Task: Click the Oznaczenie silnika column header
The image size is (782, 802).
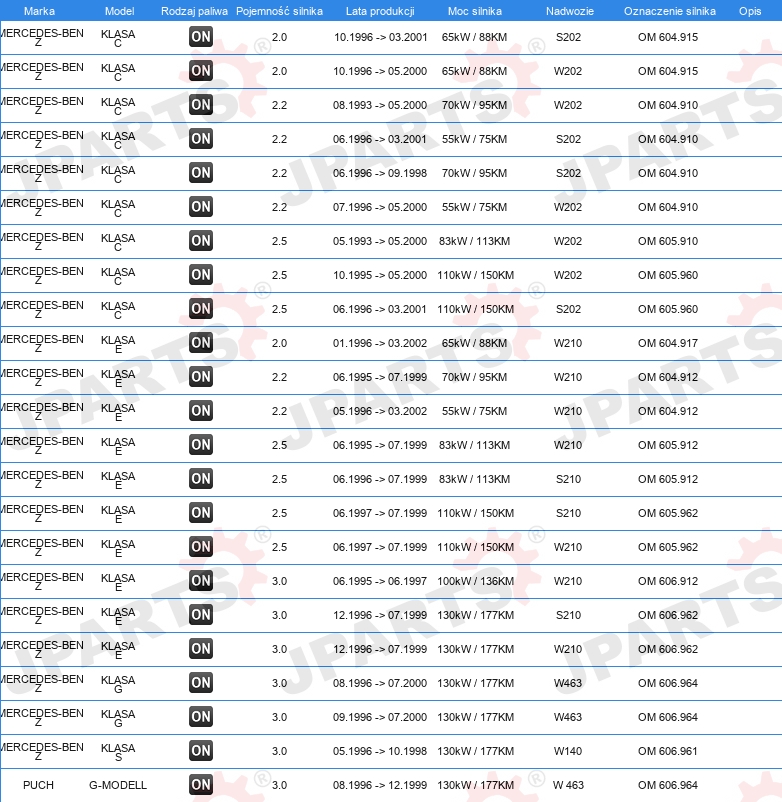Action: click(669, 11)
